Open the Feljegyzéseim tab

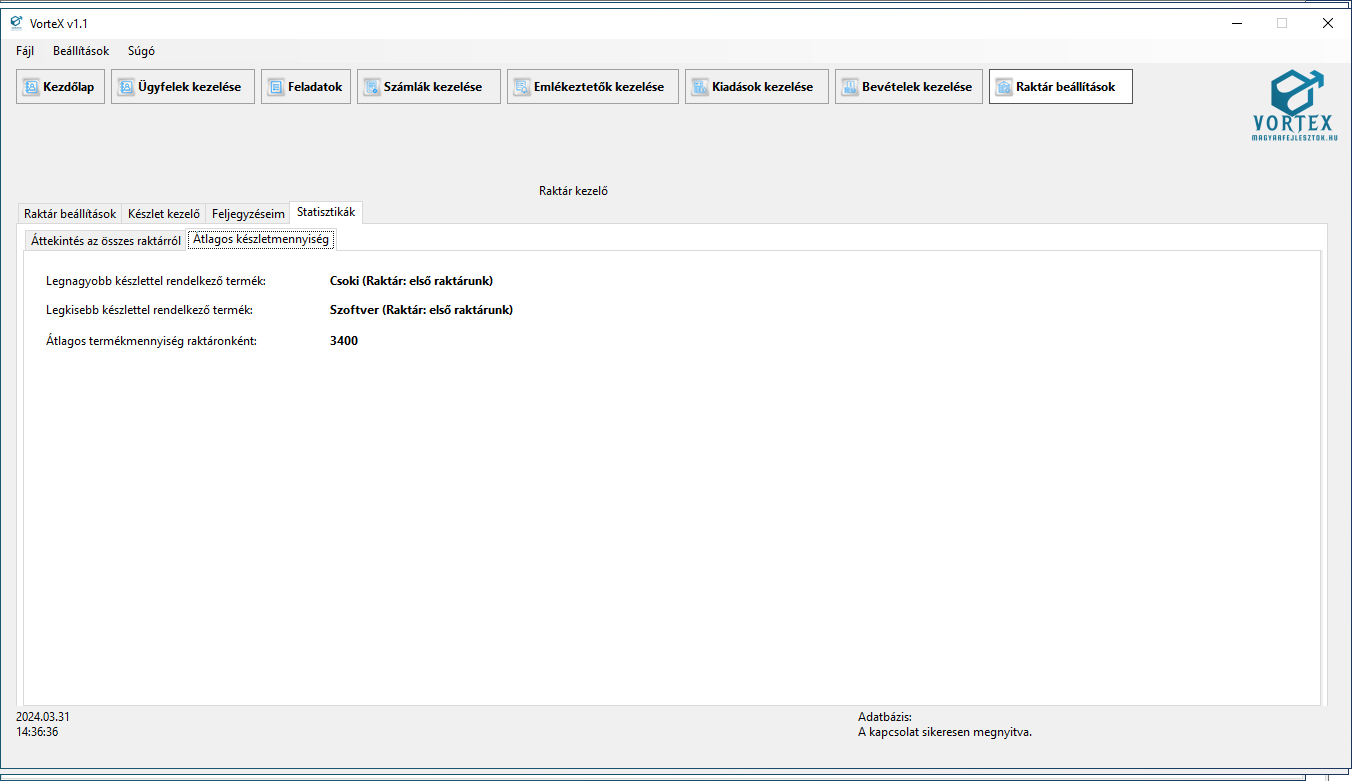[x=248, y=214]
